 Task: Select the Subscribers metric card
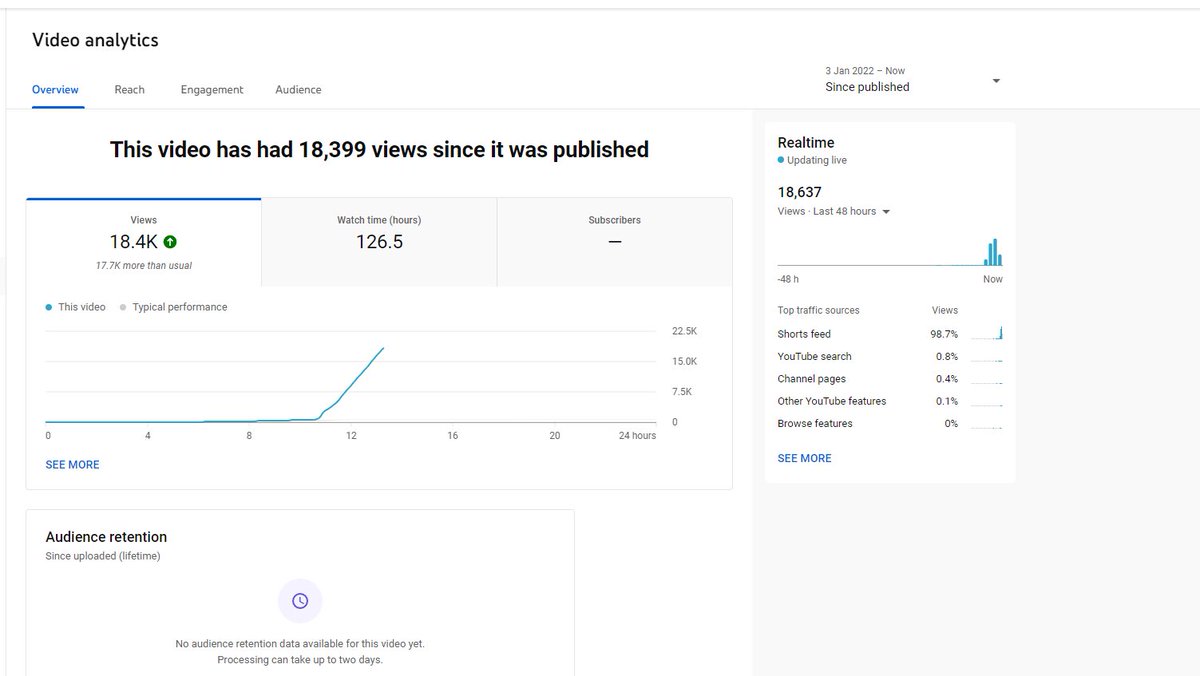(614, 242)
